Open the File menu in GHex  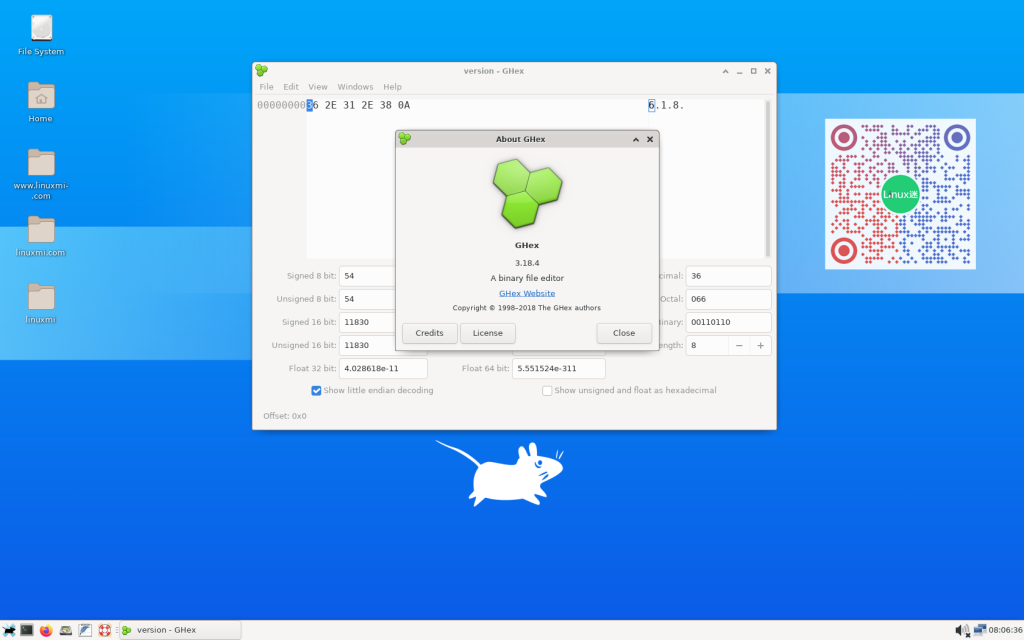[x=266, y=87]
